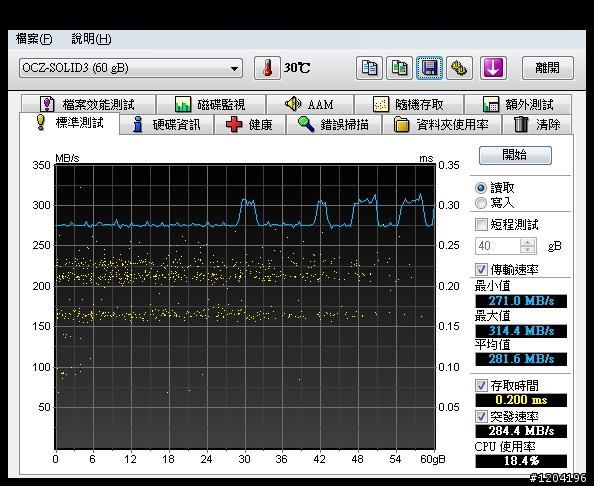This screenshot has height=486, width=594.
Task: Switch to 磁碟監視 tab
Action: (211, 104)
